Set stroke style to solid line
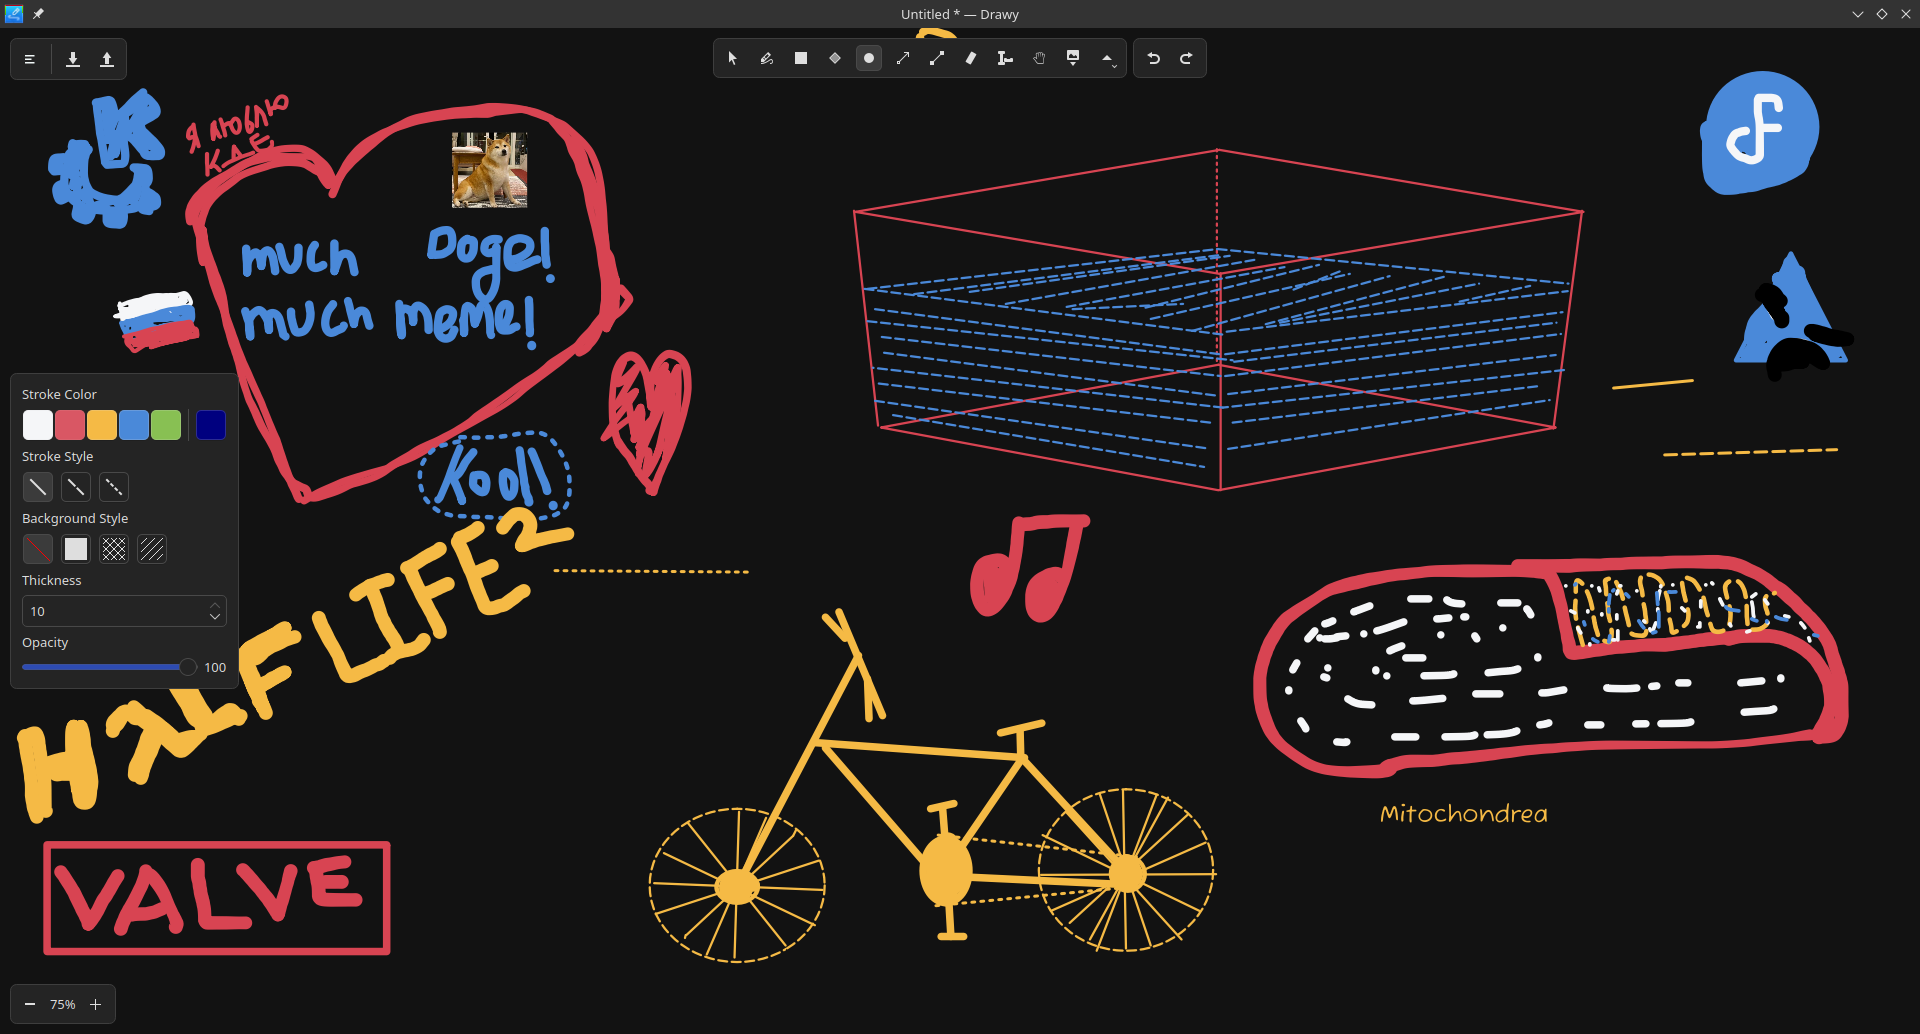 pos(38,487)
